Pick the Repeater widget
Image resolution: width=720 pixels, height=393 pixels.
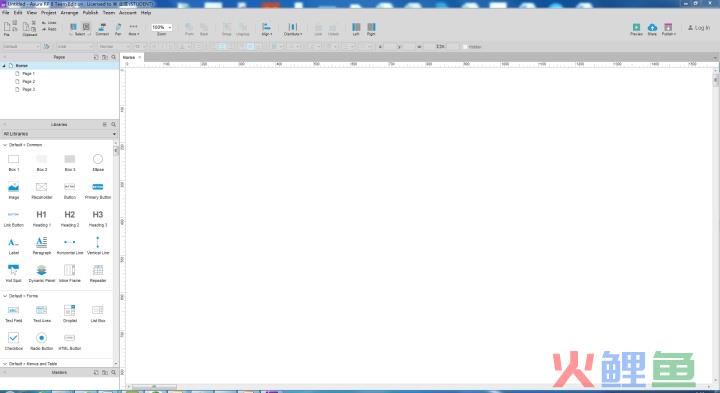point(98,273)
